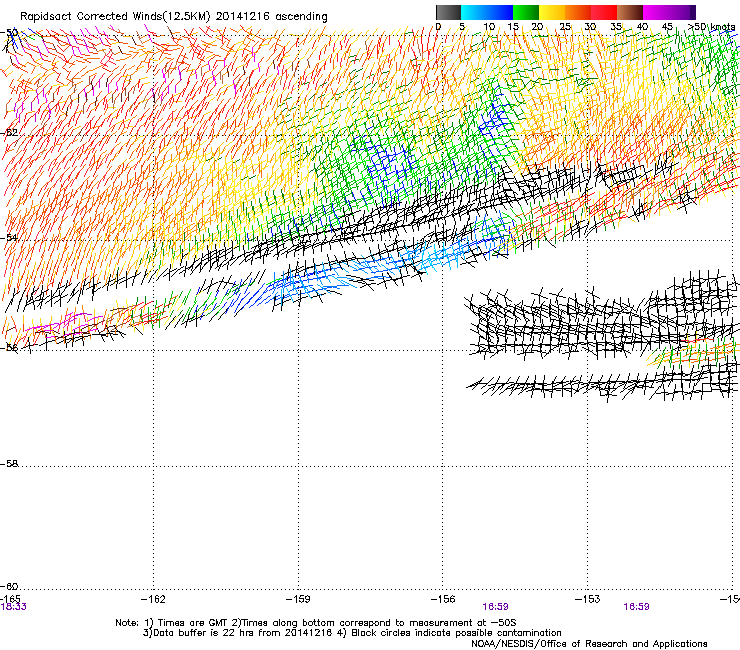Click the "NOAA/NESDIS/Office of Research and Applications" credit
Viewport: 740px width, 650px height.
589,643
